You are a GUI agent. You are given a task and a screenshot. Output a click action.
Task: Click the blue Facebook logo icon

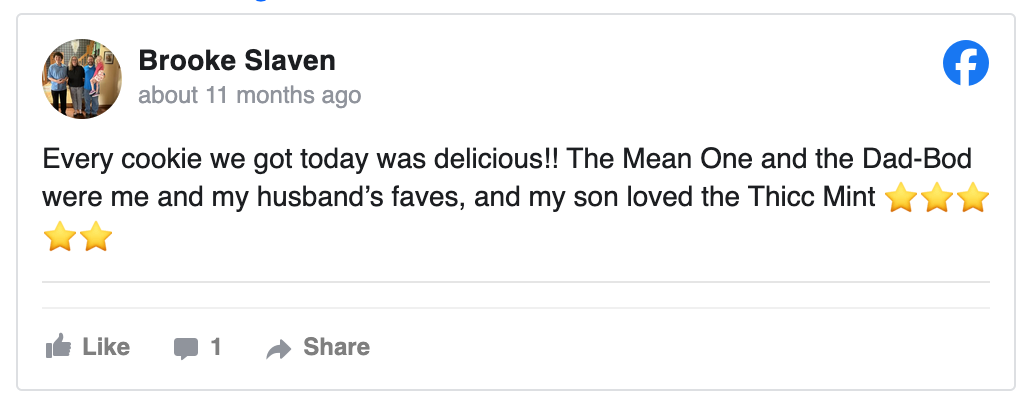pos(966,65)
